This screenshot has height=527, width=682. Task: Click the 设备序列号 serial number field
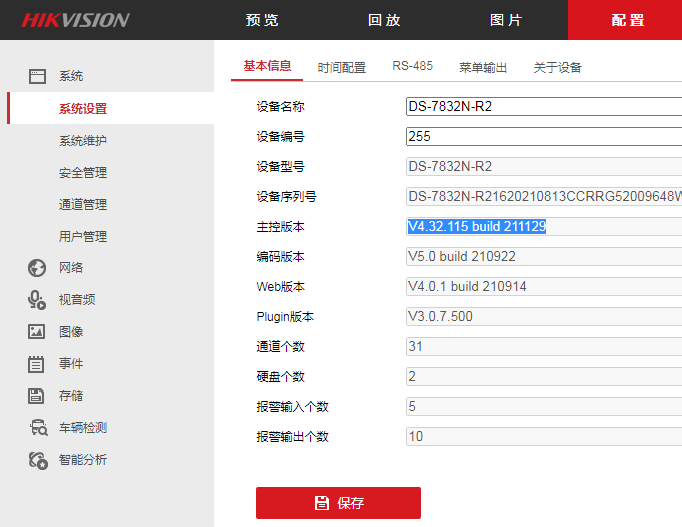[x=544, y=197]
